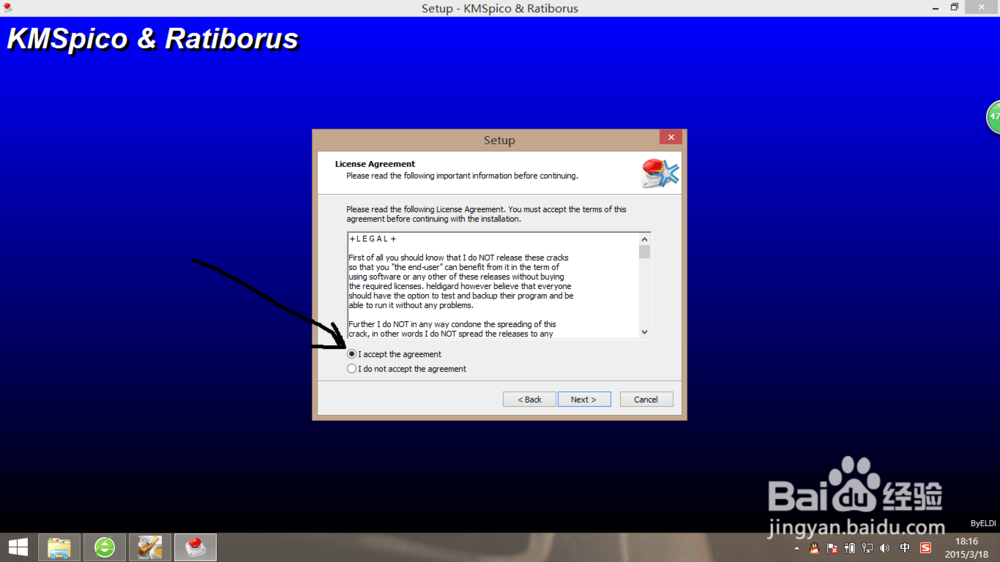Open File Explorer from the taskbar
This screenshot has height=562, width=1000.
(x=59, y=547)
